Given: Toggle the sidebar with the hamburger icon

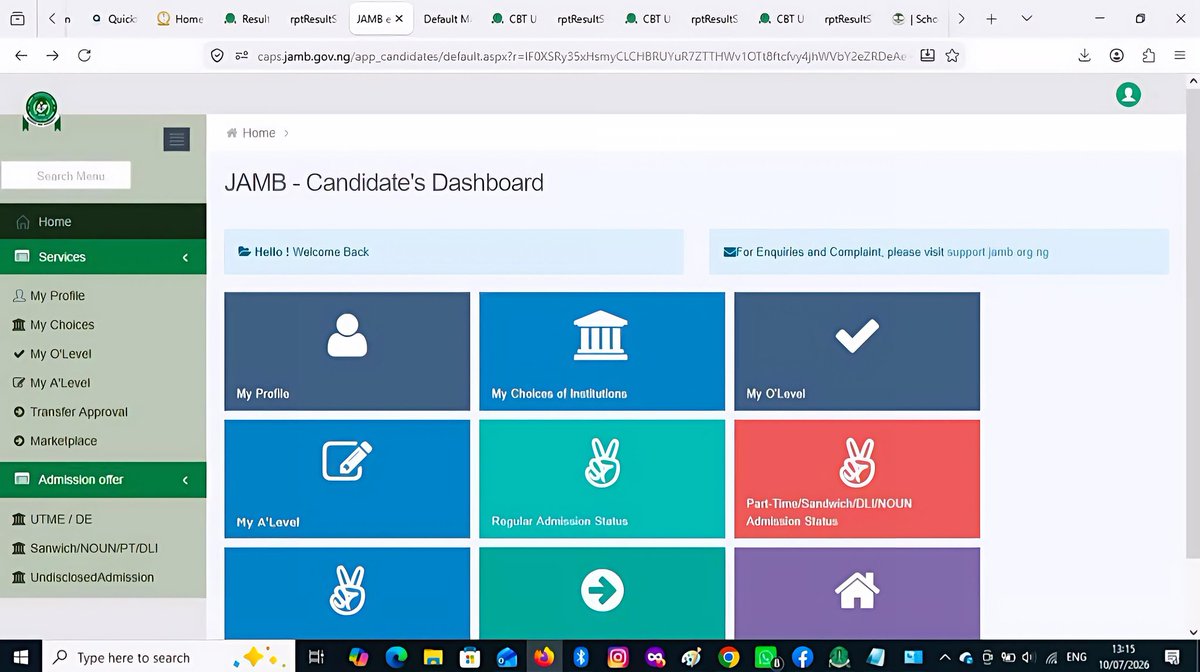Looking at the screenshot, I should point(176,140).
